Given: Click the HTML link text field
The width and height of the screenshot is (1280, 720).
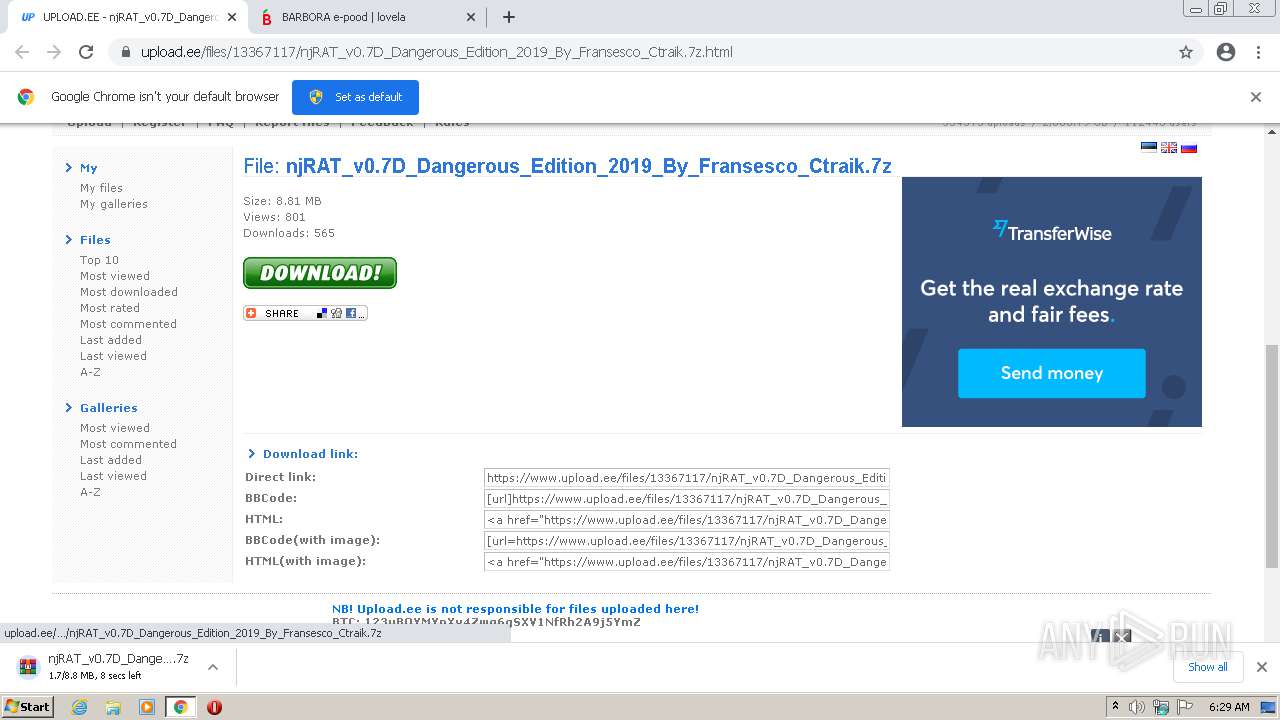Looking at the screenshot, I should [687, 520].
